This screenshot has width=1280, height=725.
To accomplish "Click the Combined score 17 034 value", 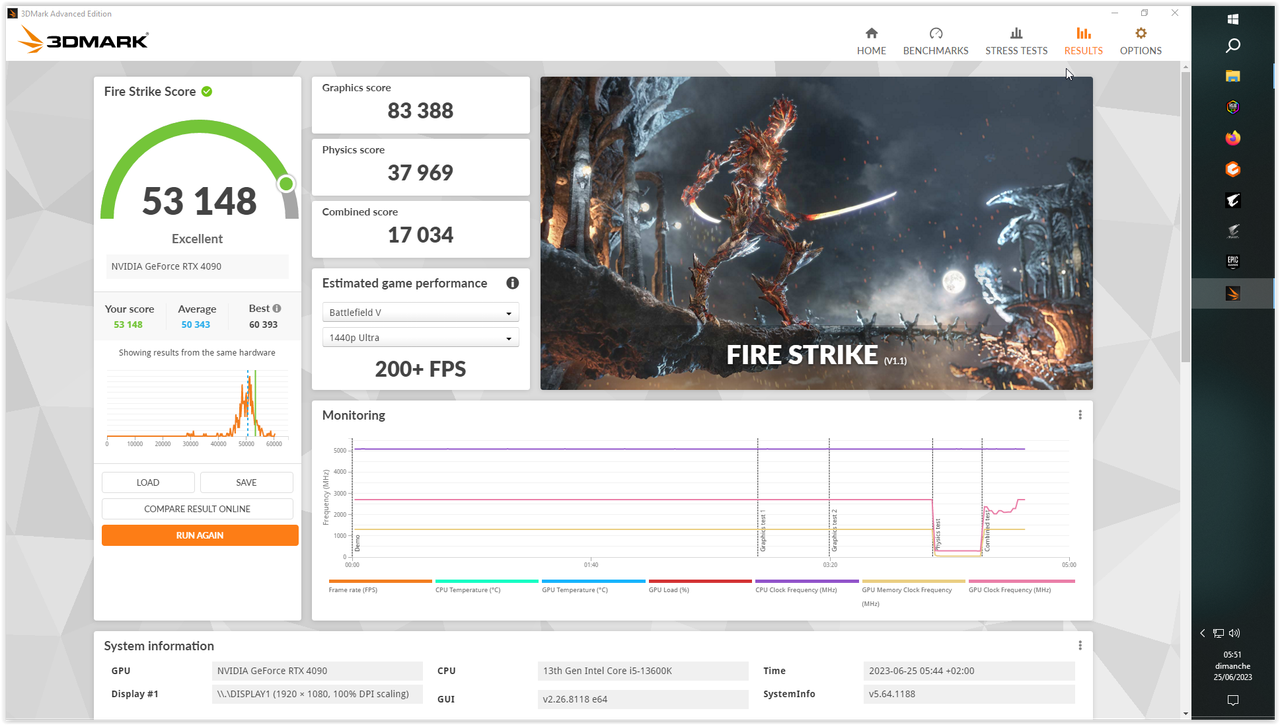I will point(420,235).
